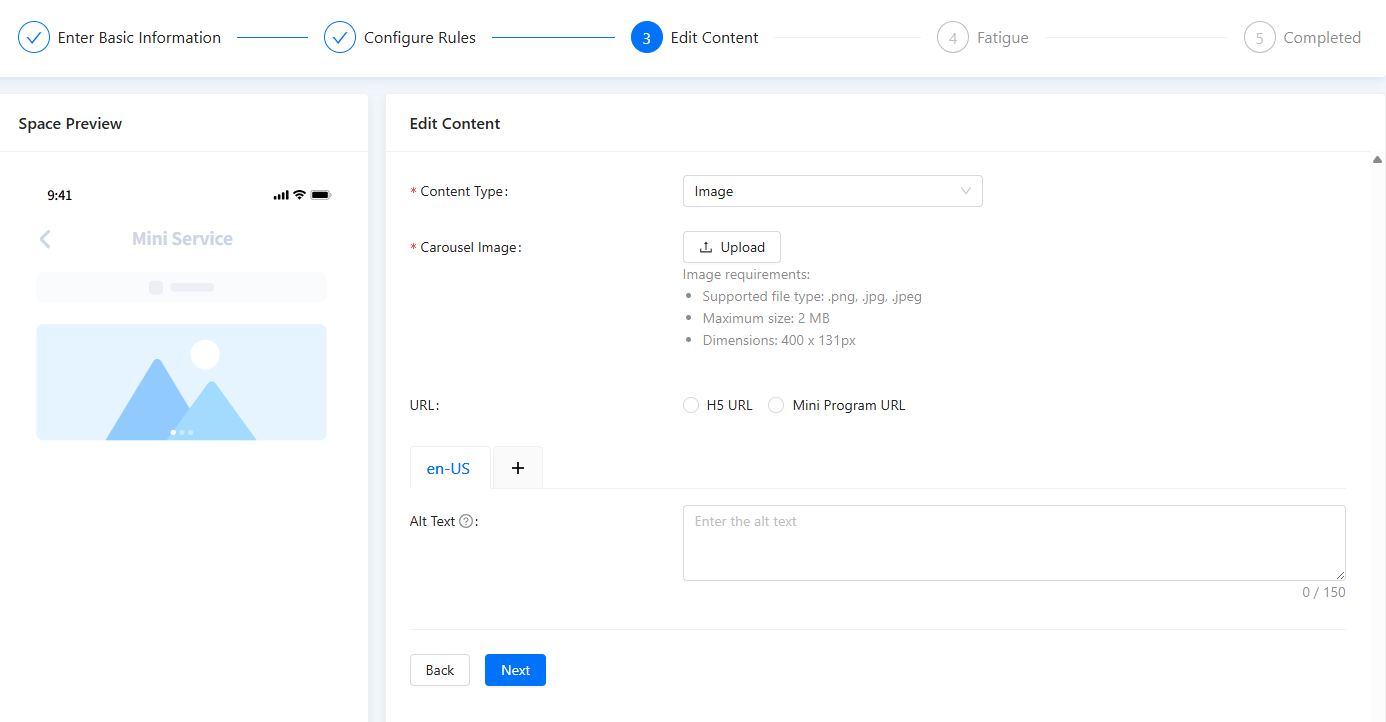1386x722 pixels.
Task: Click the Wi-Fi icon in phone preview
Action: pos(299,195)
